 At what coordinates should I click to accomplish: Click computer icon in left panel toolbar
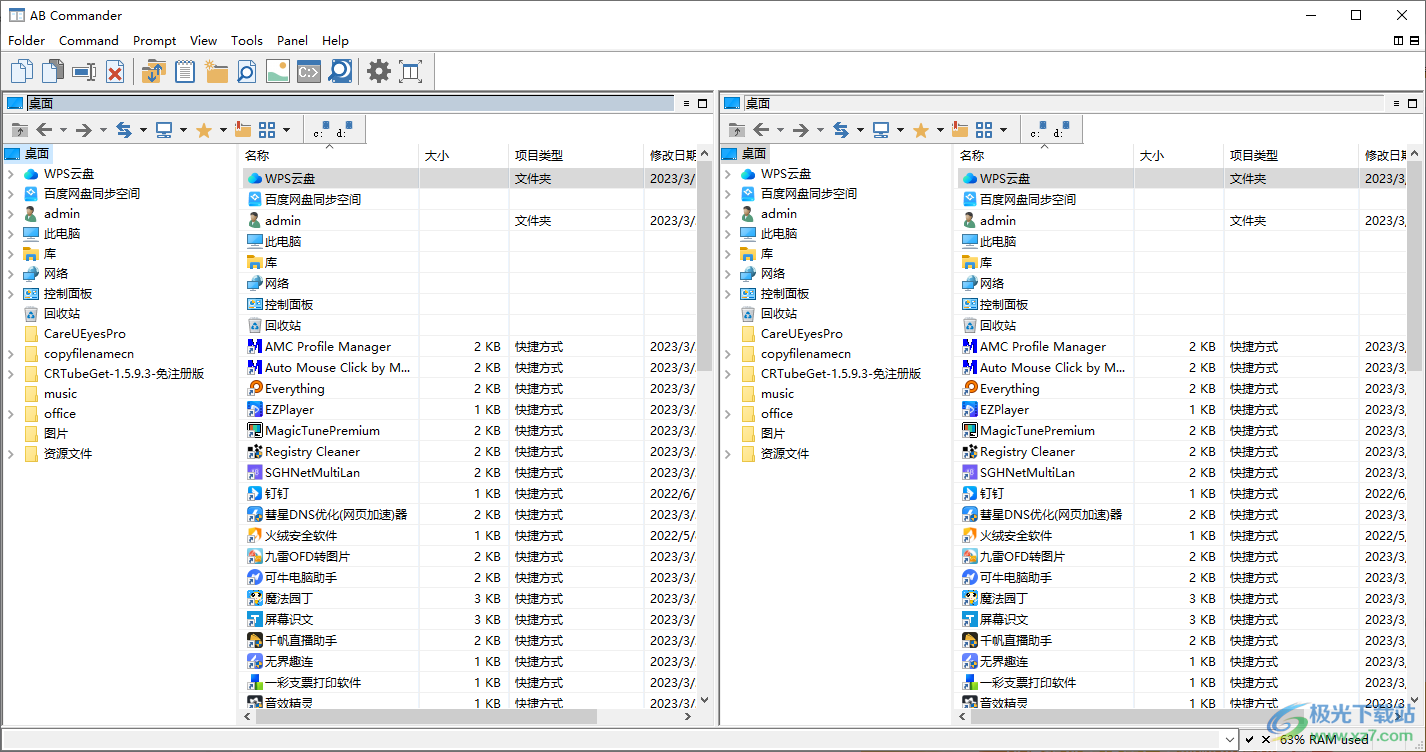pyautogui.click(x=164, y=130)
